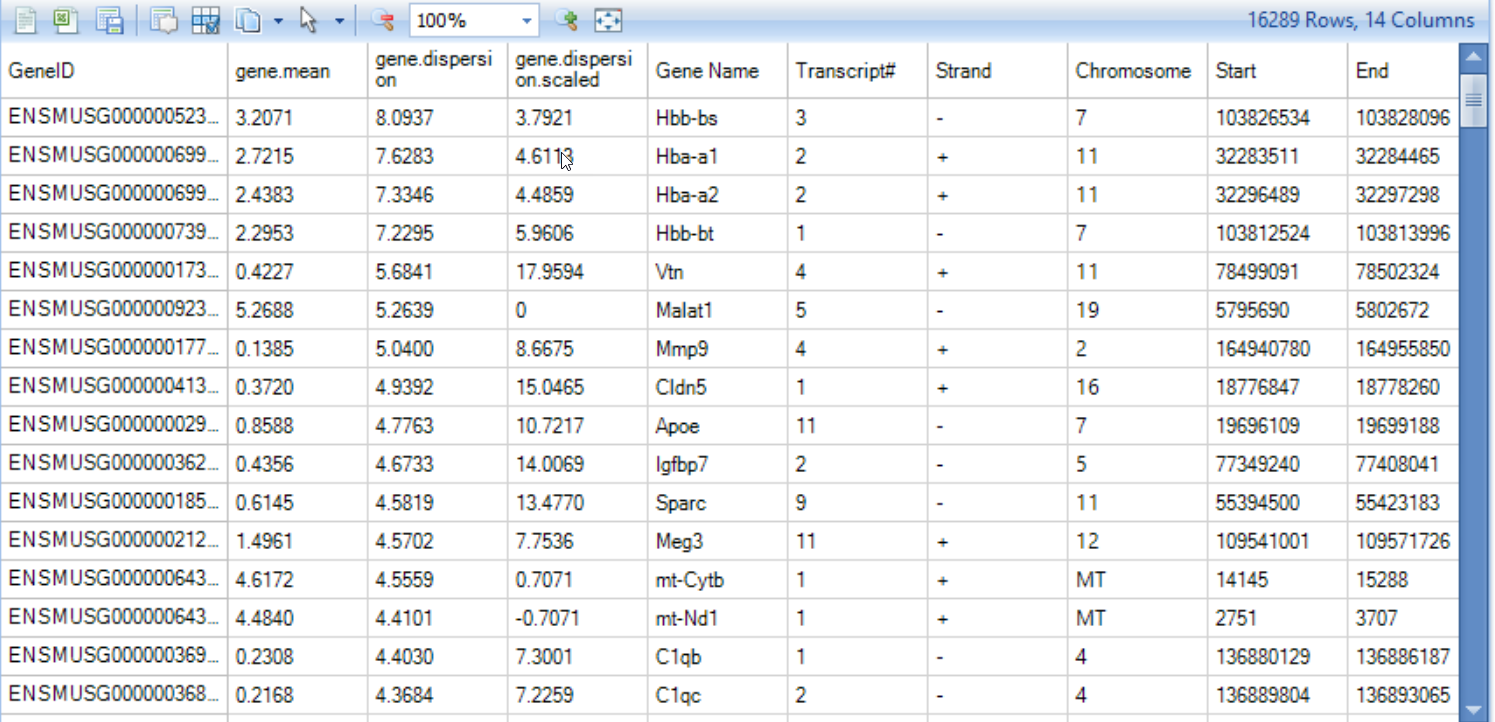Click the gene.dispersion value 8.0937

click(x=404, y=118)
